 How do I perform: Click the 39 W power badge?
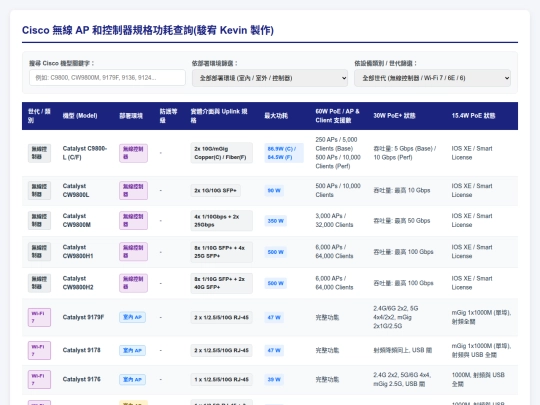pos(274,380)
